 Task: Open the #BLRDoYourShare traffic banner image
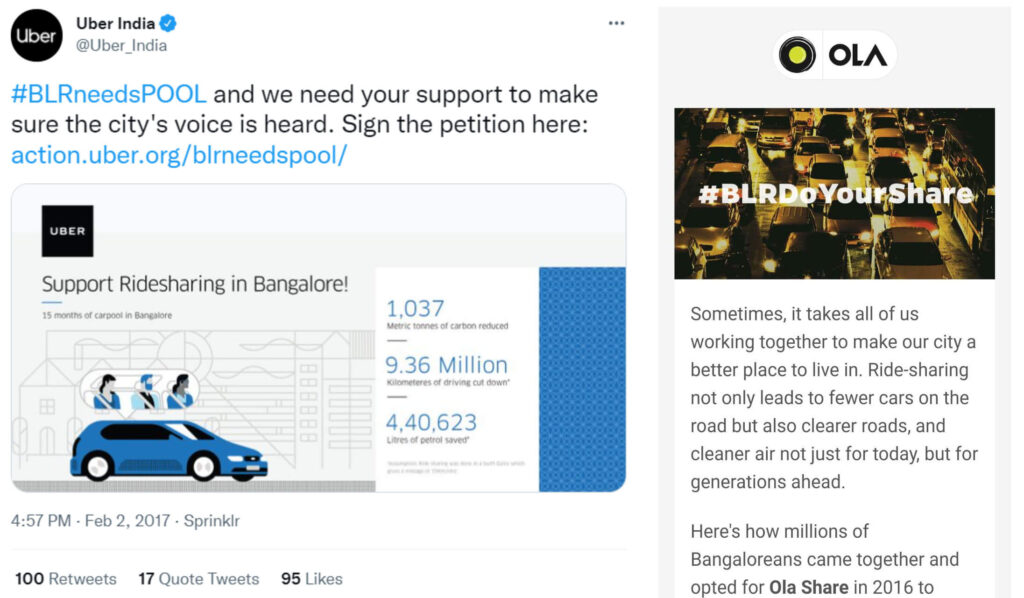point(835,194)
